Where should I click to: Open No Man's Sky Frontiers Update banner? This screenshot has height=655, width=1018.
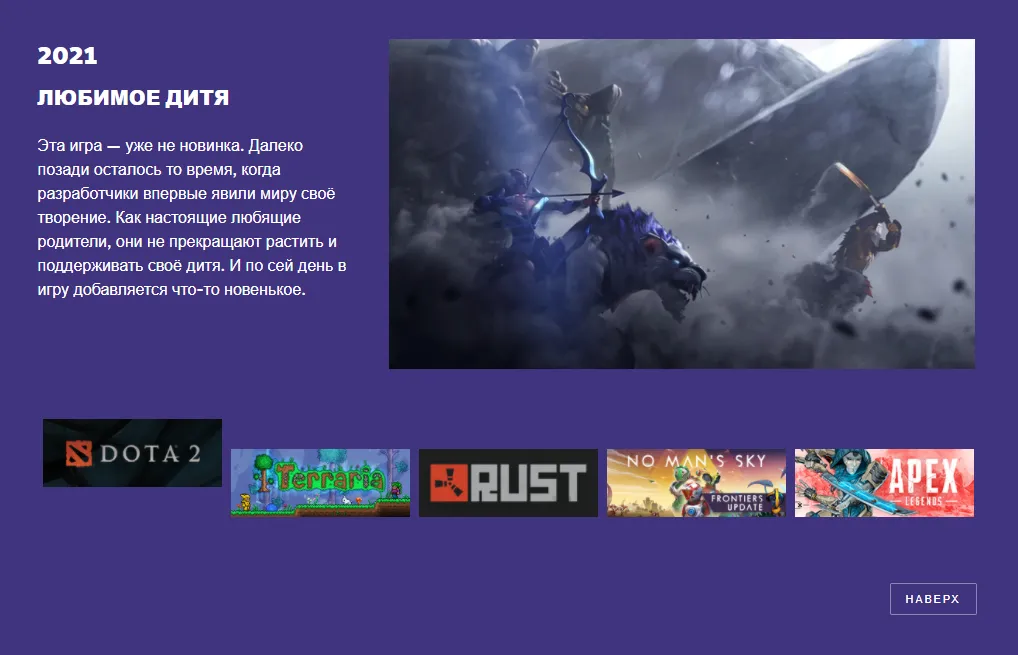point(696,482)
